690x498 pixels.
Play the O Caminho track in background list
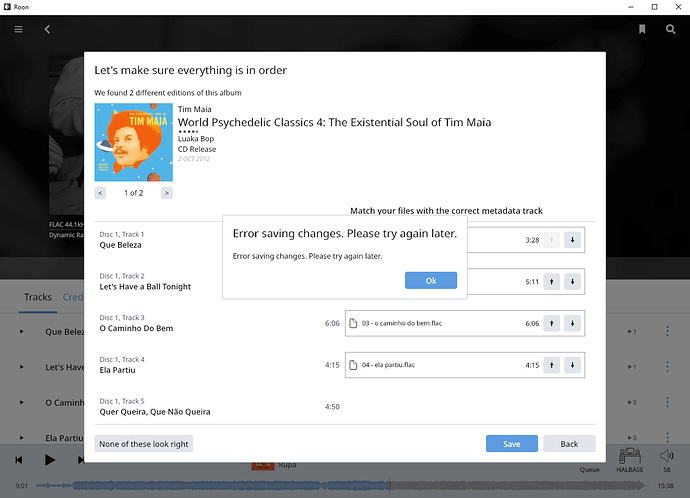[x=21, y=403]
